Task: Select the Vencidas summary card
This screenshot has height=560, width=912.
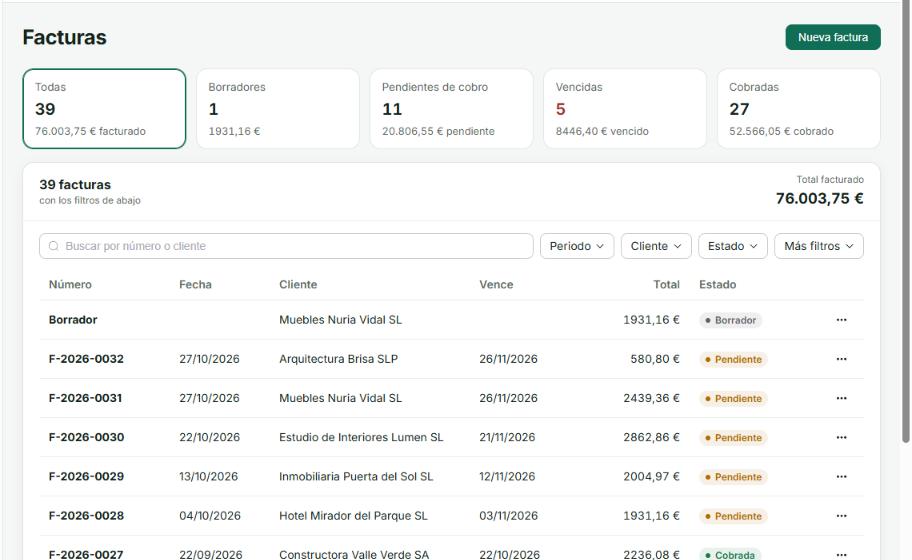Action: 625,109
